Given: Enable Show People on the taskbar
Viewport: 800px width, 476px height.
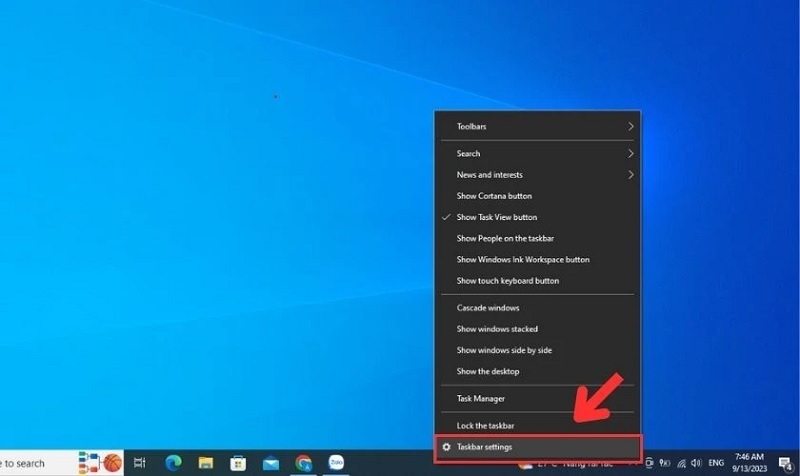Looking at the screenshot, I should coord(505,238).
